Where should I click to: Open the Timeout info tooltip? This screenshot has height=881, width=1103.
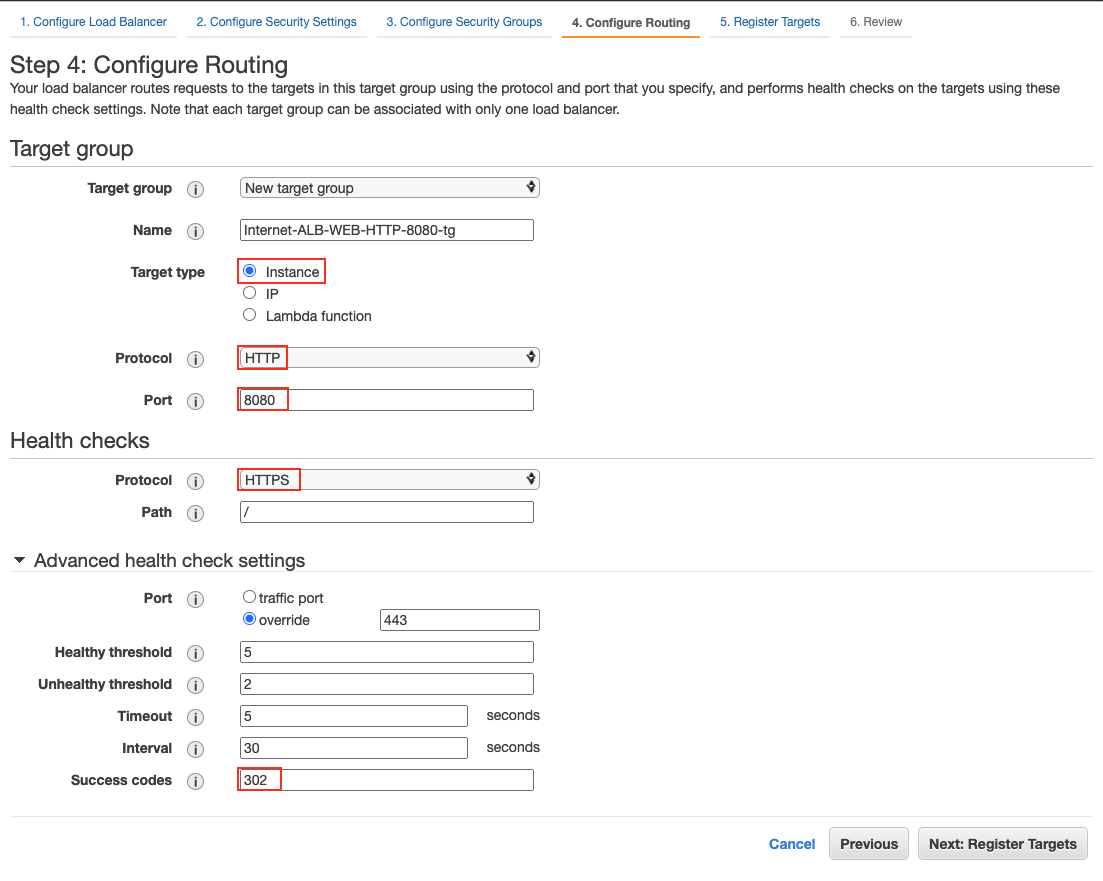click(x=196, y=717)
